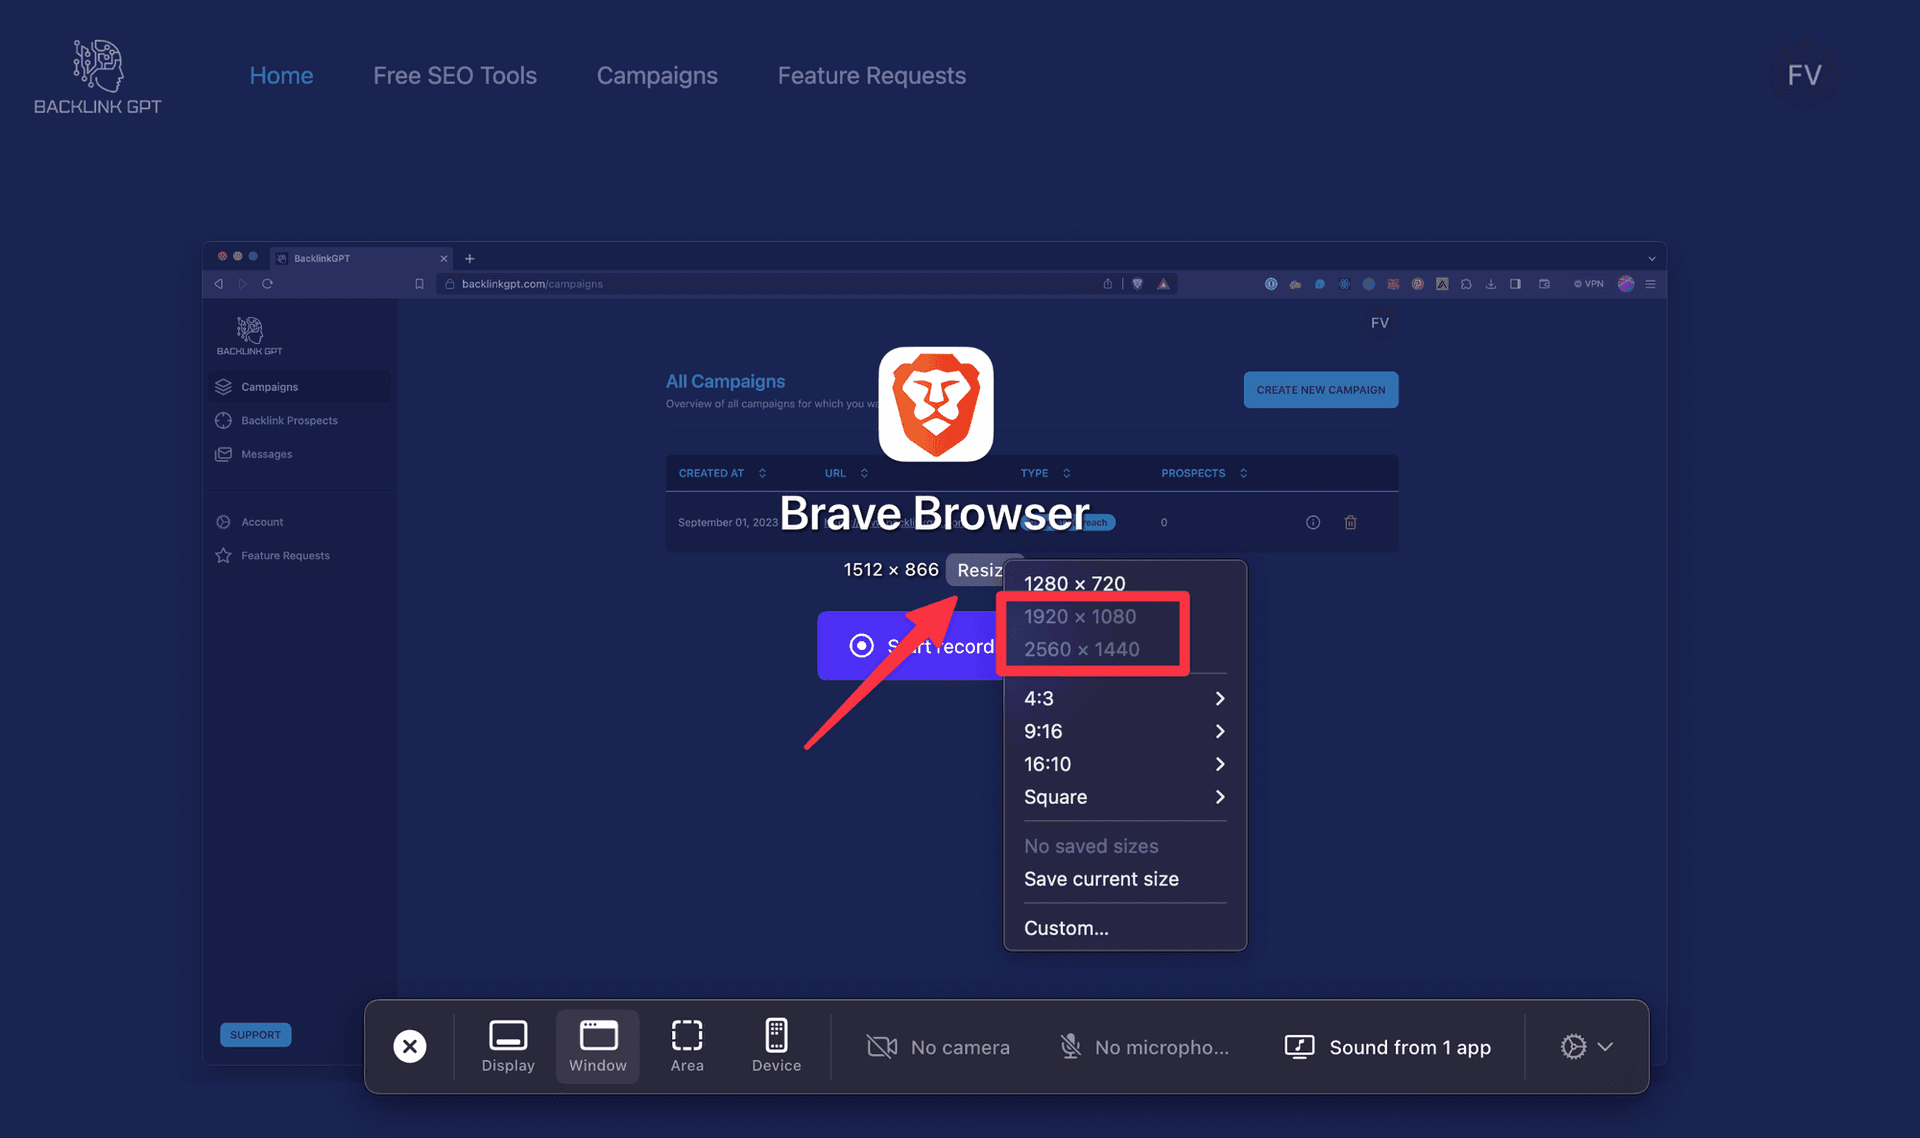Toggle Sound from 1 app
Image resolution: width=1920 pixels, height=1138 pixels.
tap(1387, 1047)
